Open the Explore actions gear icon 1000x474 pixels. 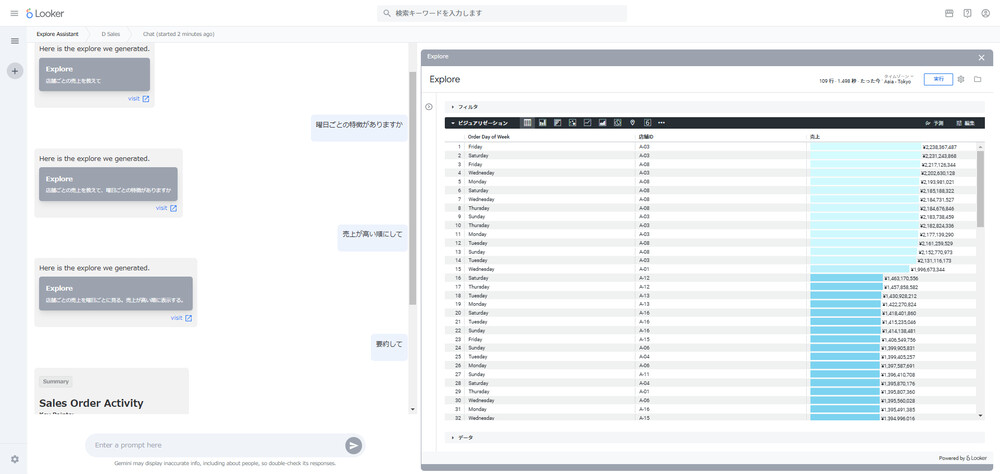pyautogui.click(x=961, y=79)
